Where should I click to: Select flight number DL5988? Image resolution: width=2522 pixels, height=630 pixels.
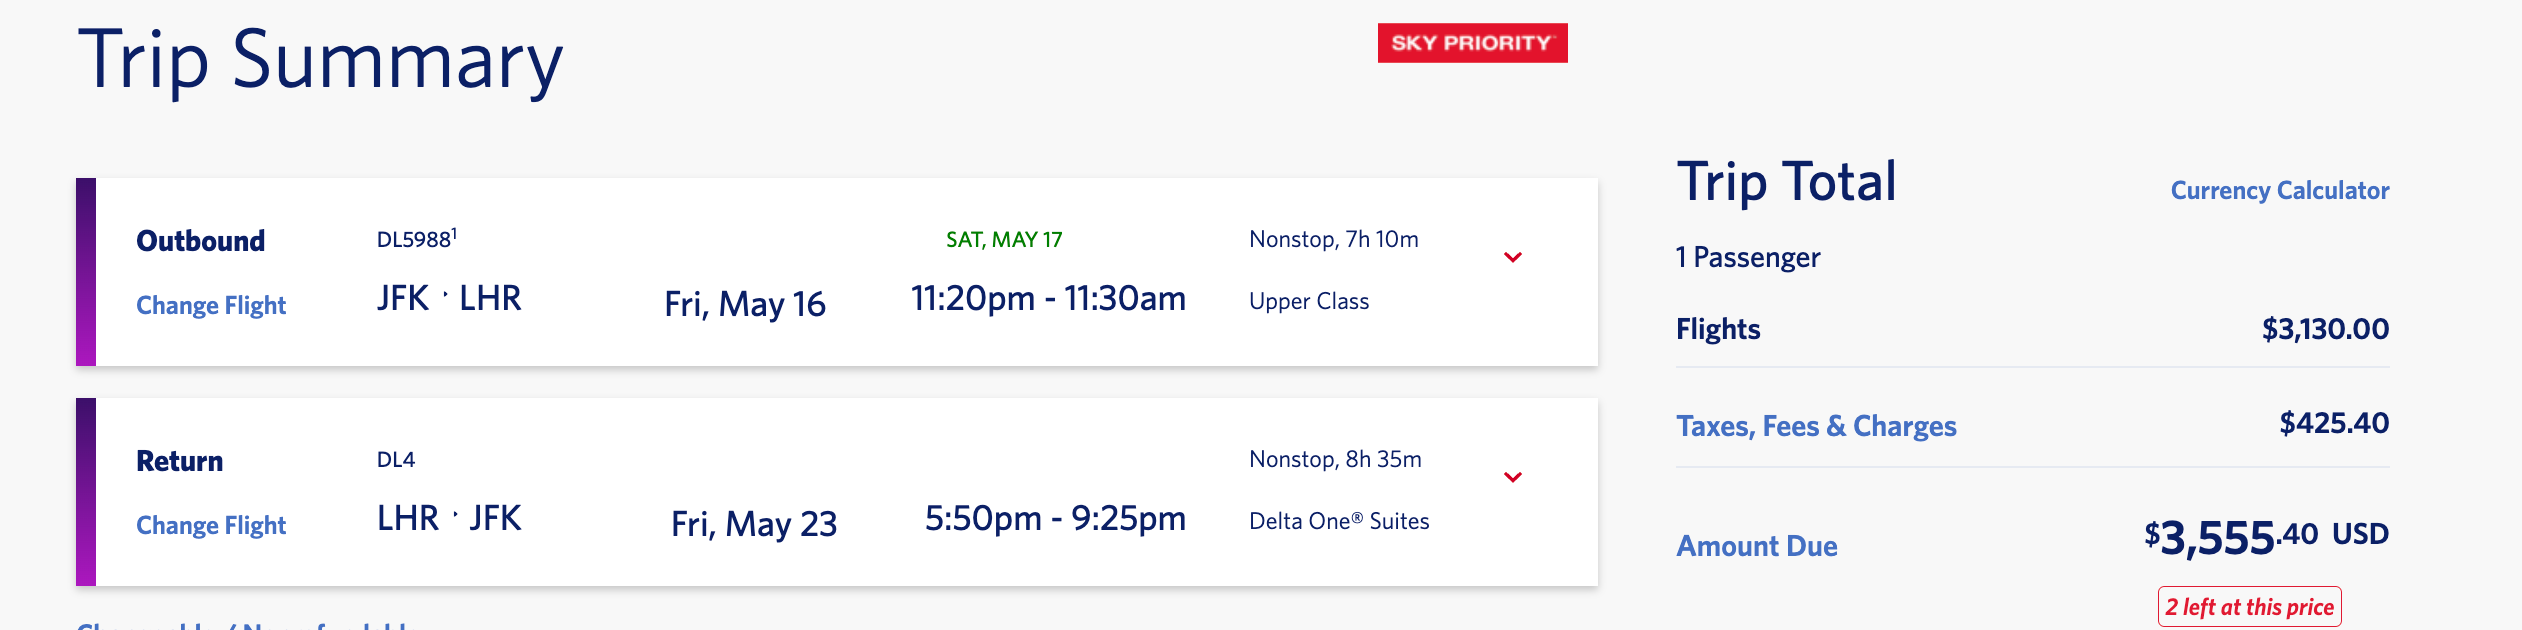point(415,239)
